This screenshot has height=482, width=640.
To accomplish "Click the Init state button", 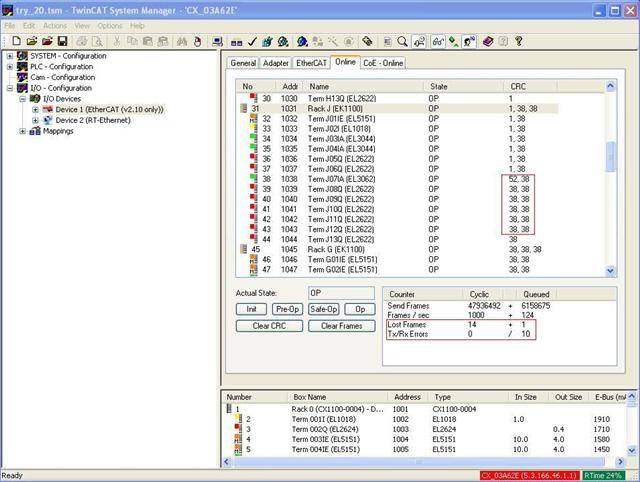I will point(251,309).
